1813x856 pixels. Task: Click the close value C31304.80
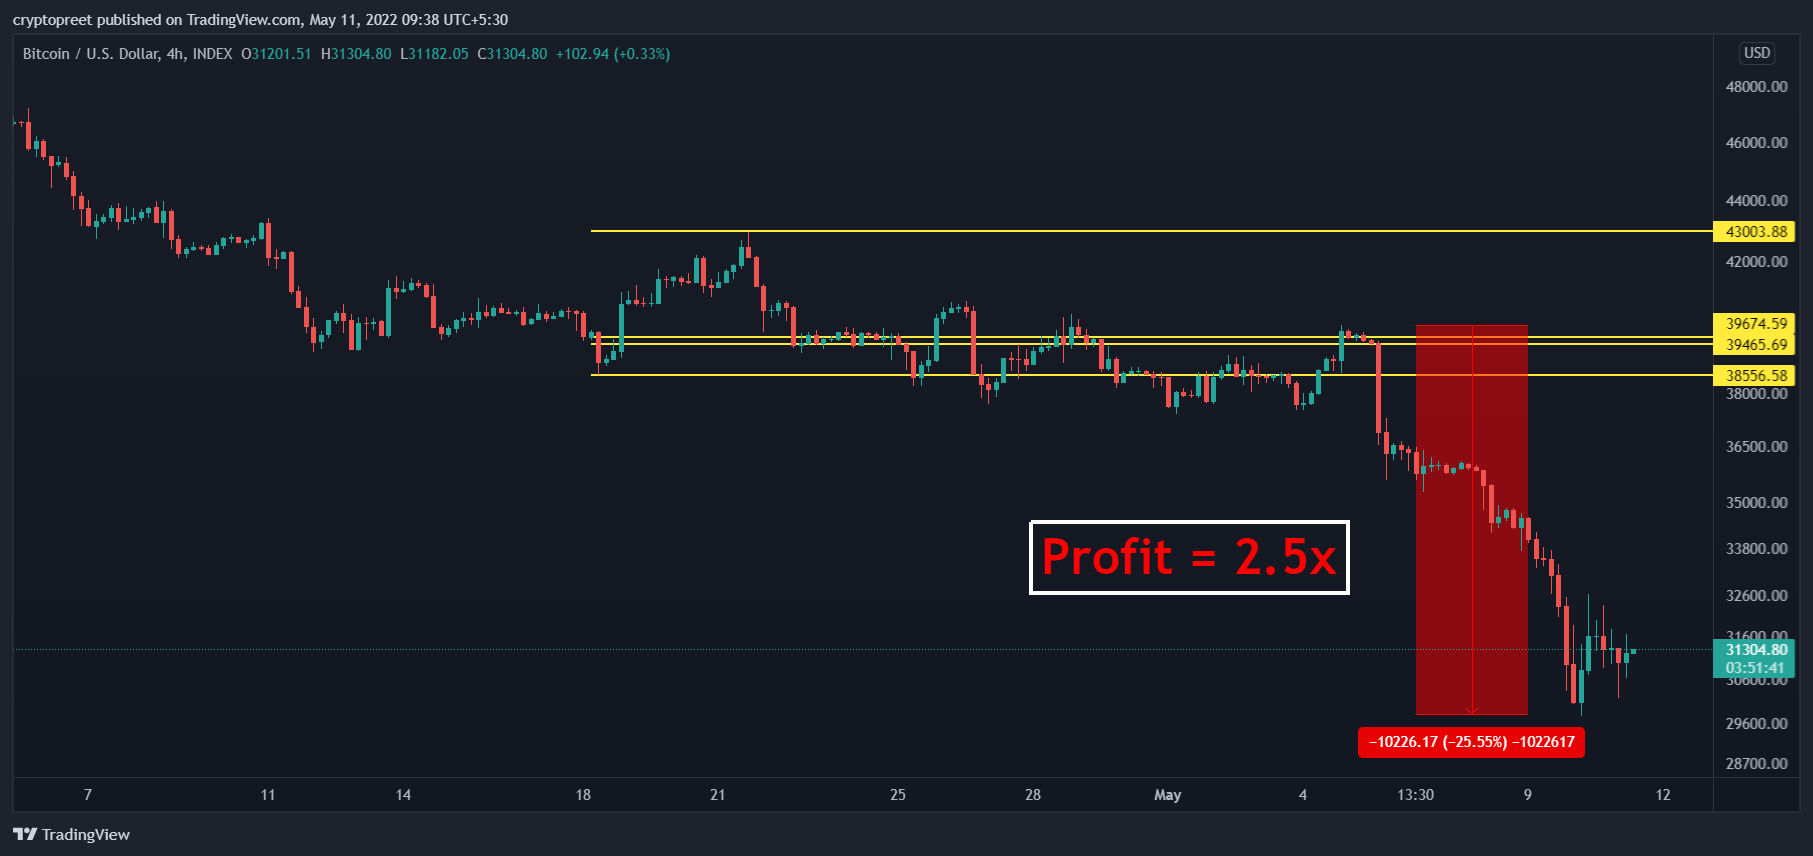click(512, 54)
